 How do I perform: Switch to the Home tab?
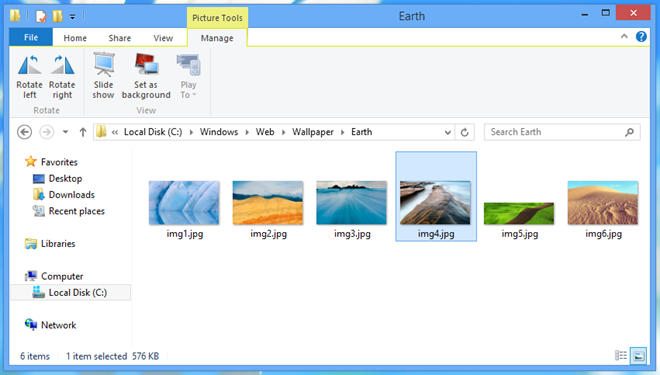(x=75, y=38)
